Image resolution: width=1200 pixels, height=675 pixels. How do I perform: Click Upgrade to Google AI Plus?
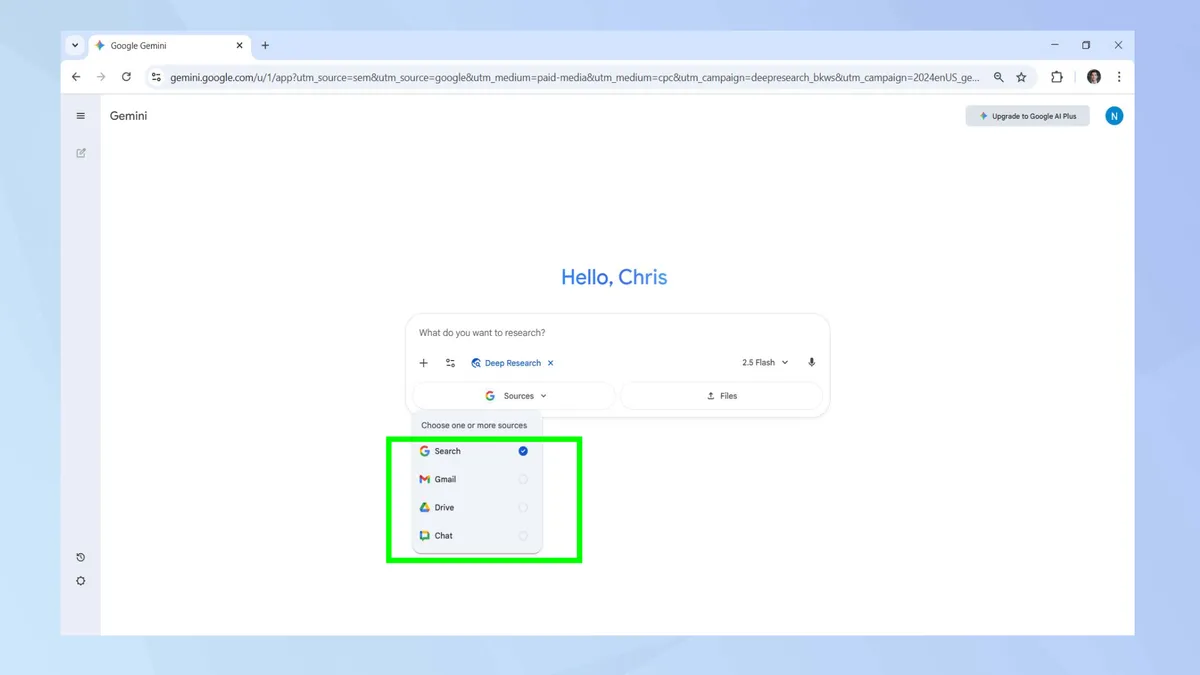tap(1027, 115)
